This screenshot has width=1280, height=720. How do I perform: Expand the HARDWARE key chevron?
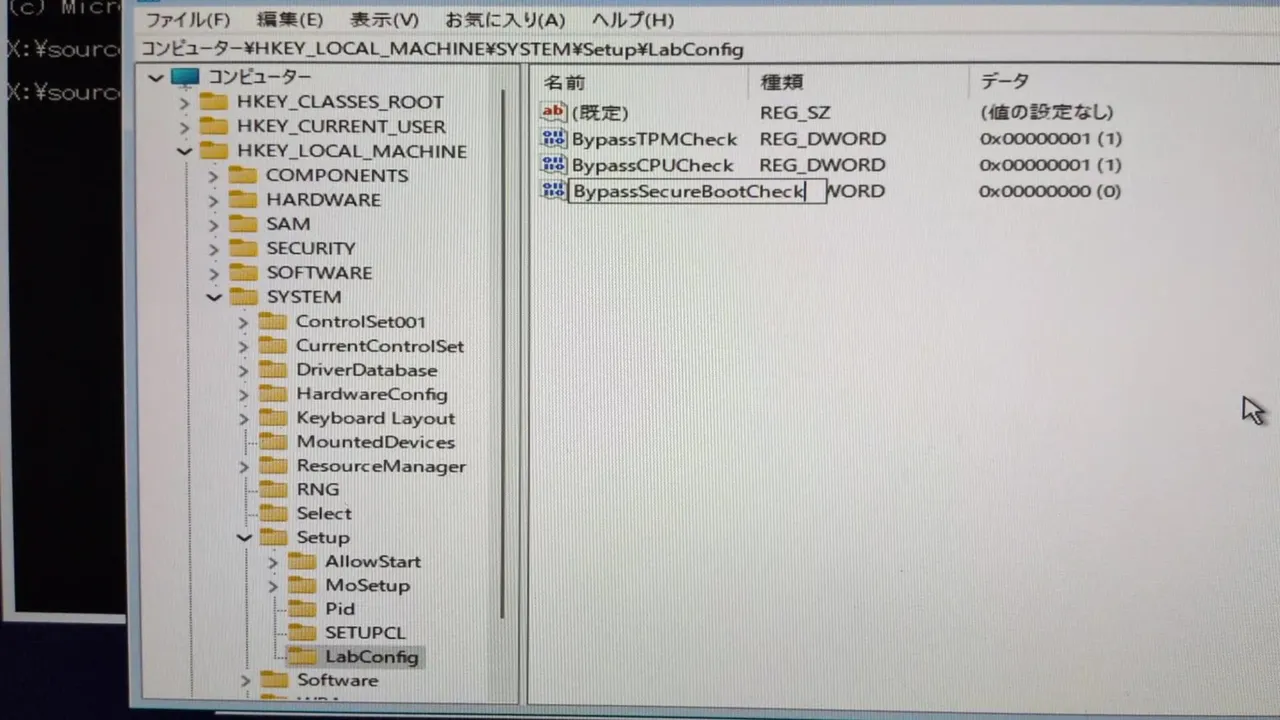click(x=213, y=200)
